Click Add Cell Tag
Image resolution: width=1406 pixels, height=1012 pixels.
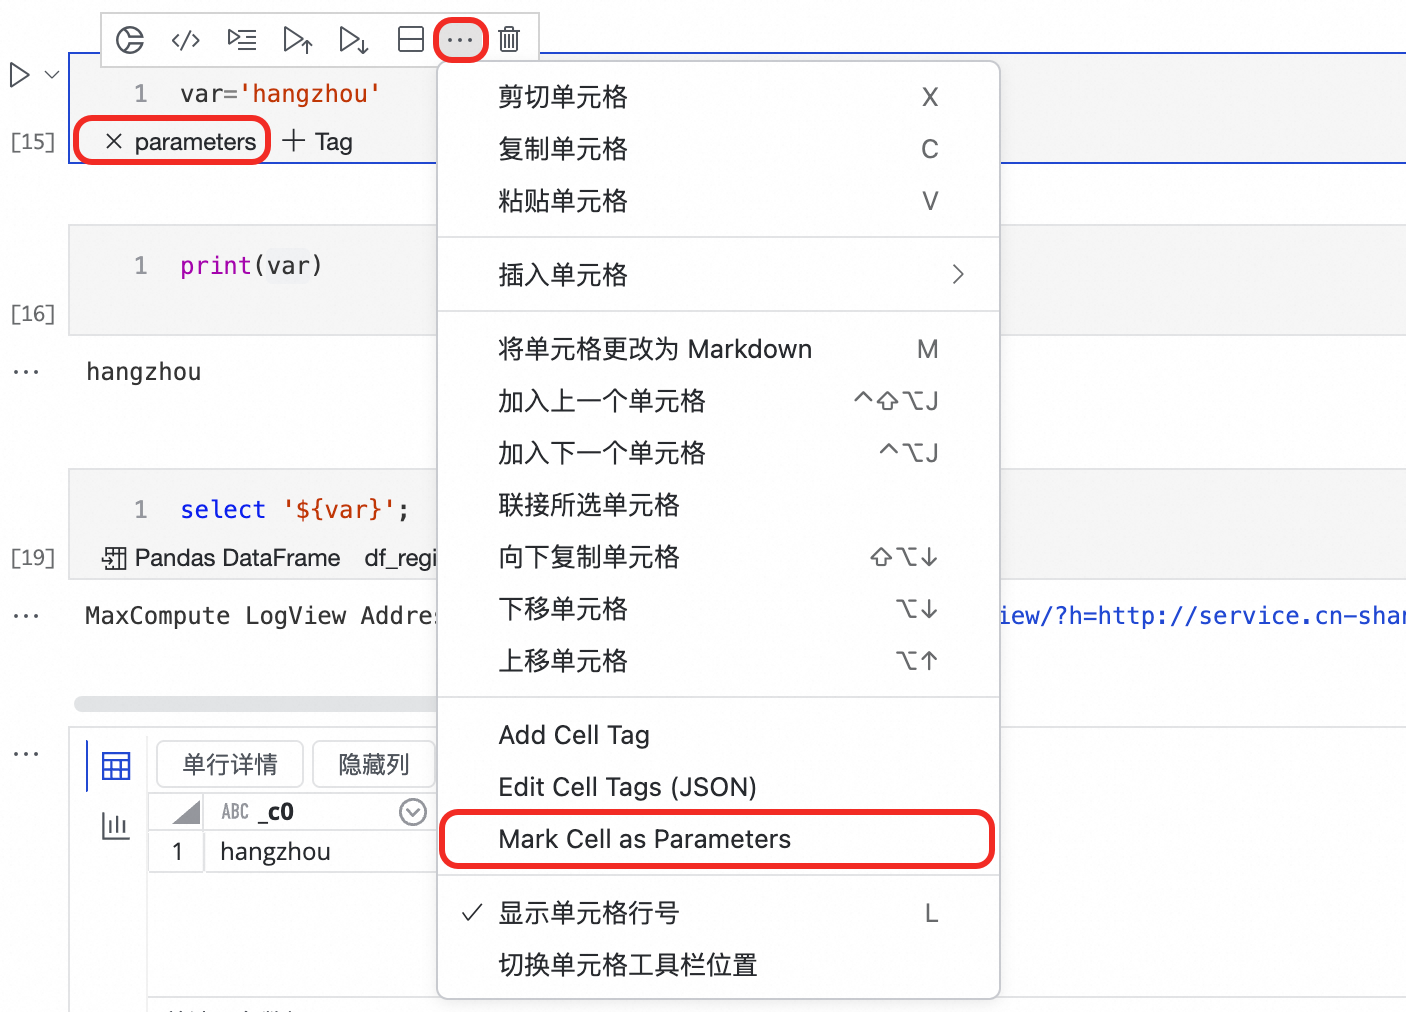pos(718,735)
